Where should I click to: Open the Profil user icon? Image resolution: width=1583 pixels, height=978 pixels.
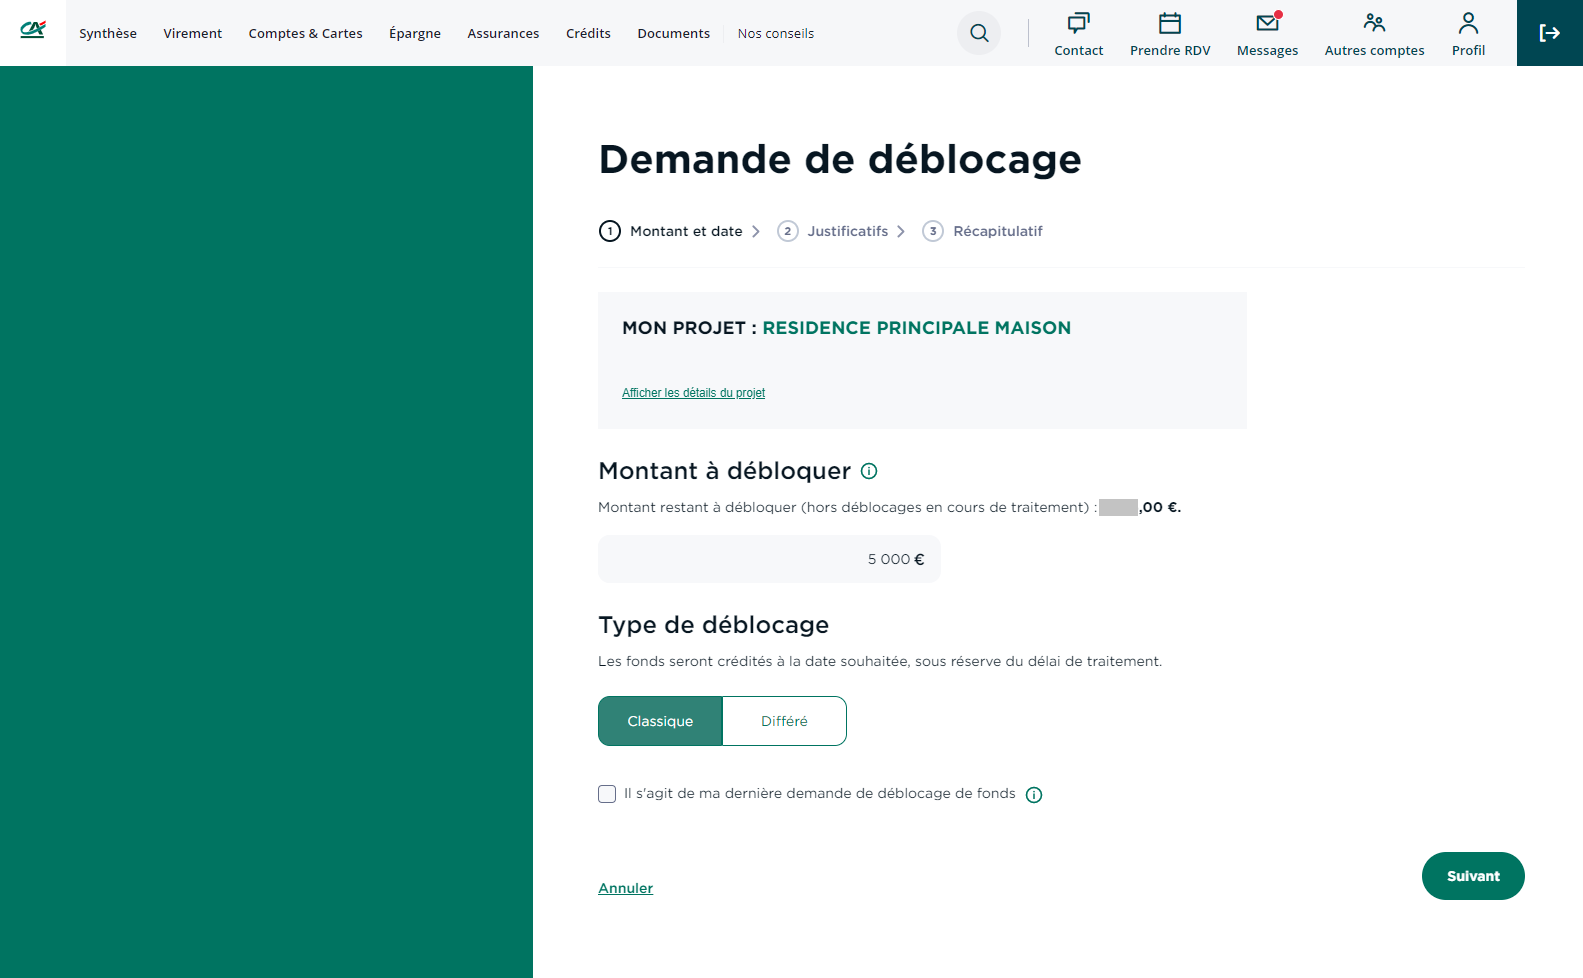click(1468, 23)
